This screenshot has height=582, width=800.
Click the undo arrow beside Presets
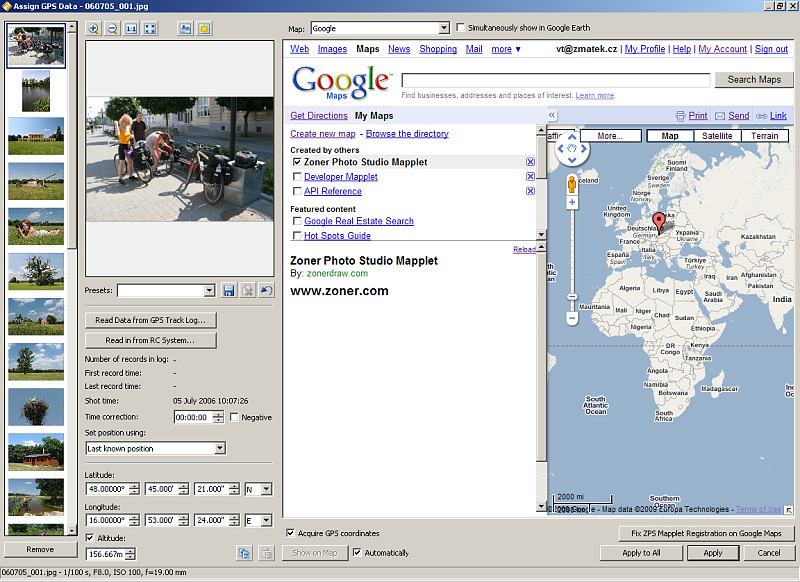coord(266,291)
